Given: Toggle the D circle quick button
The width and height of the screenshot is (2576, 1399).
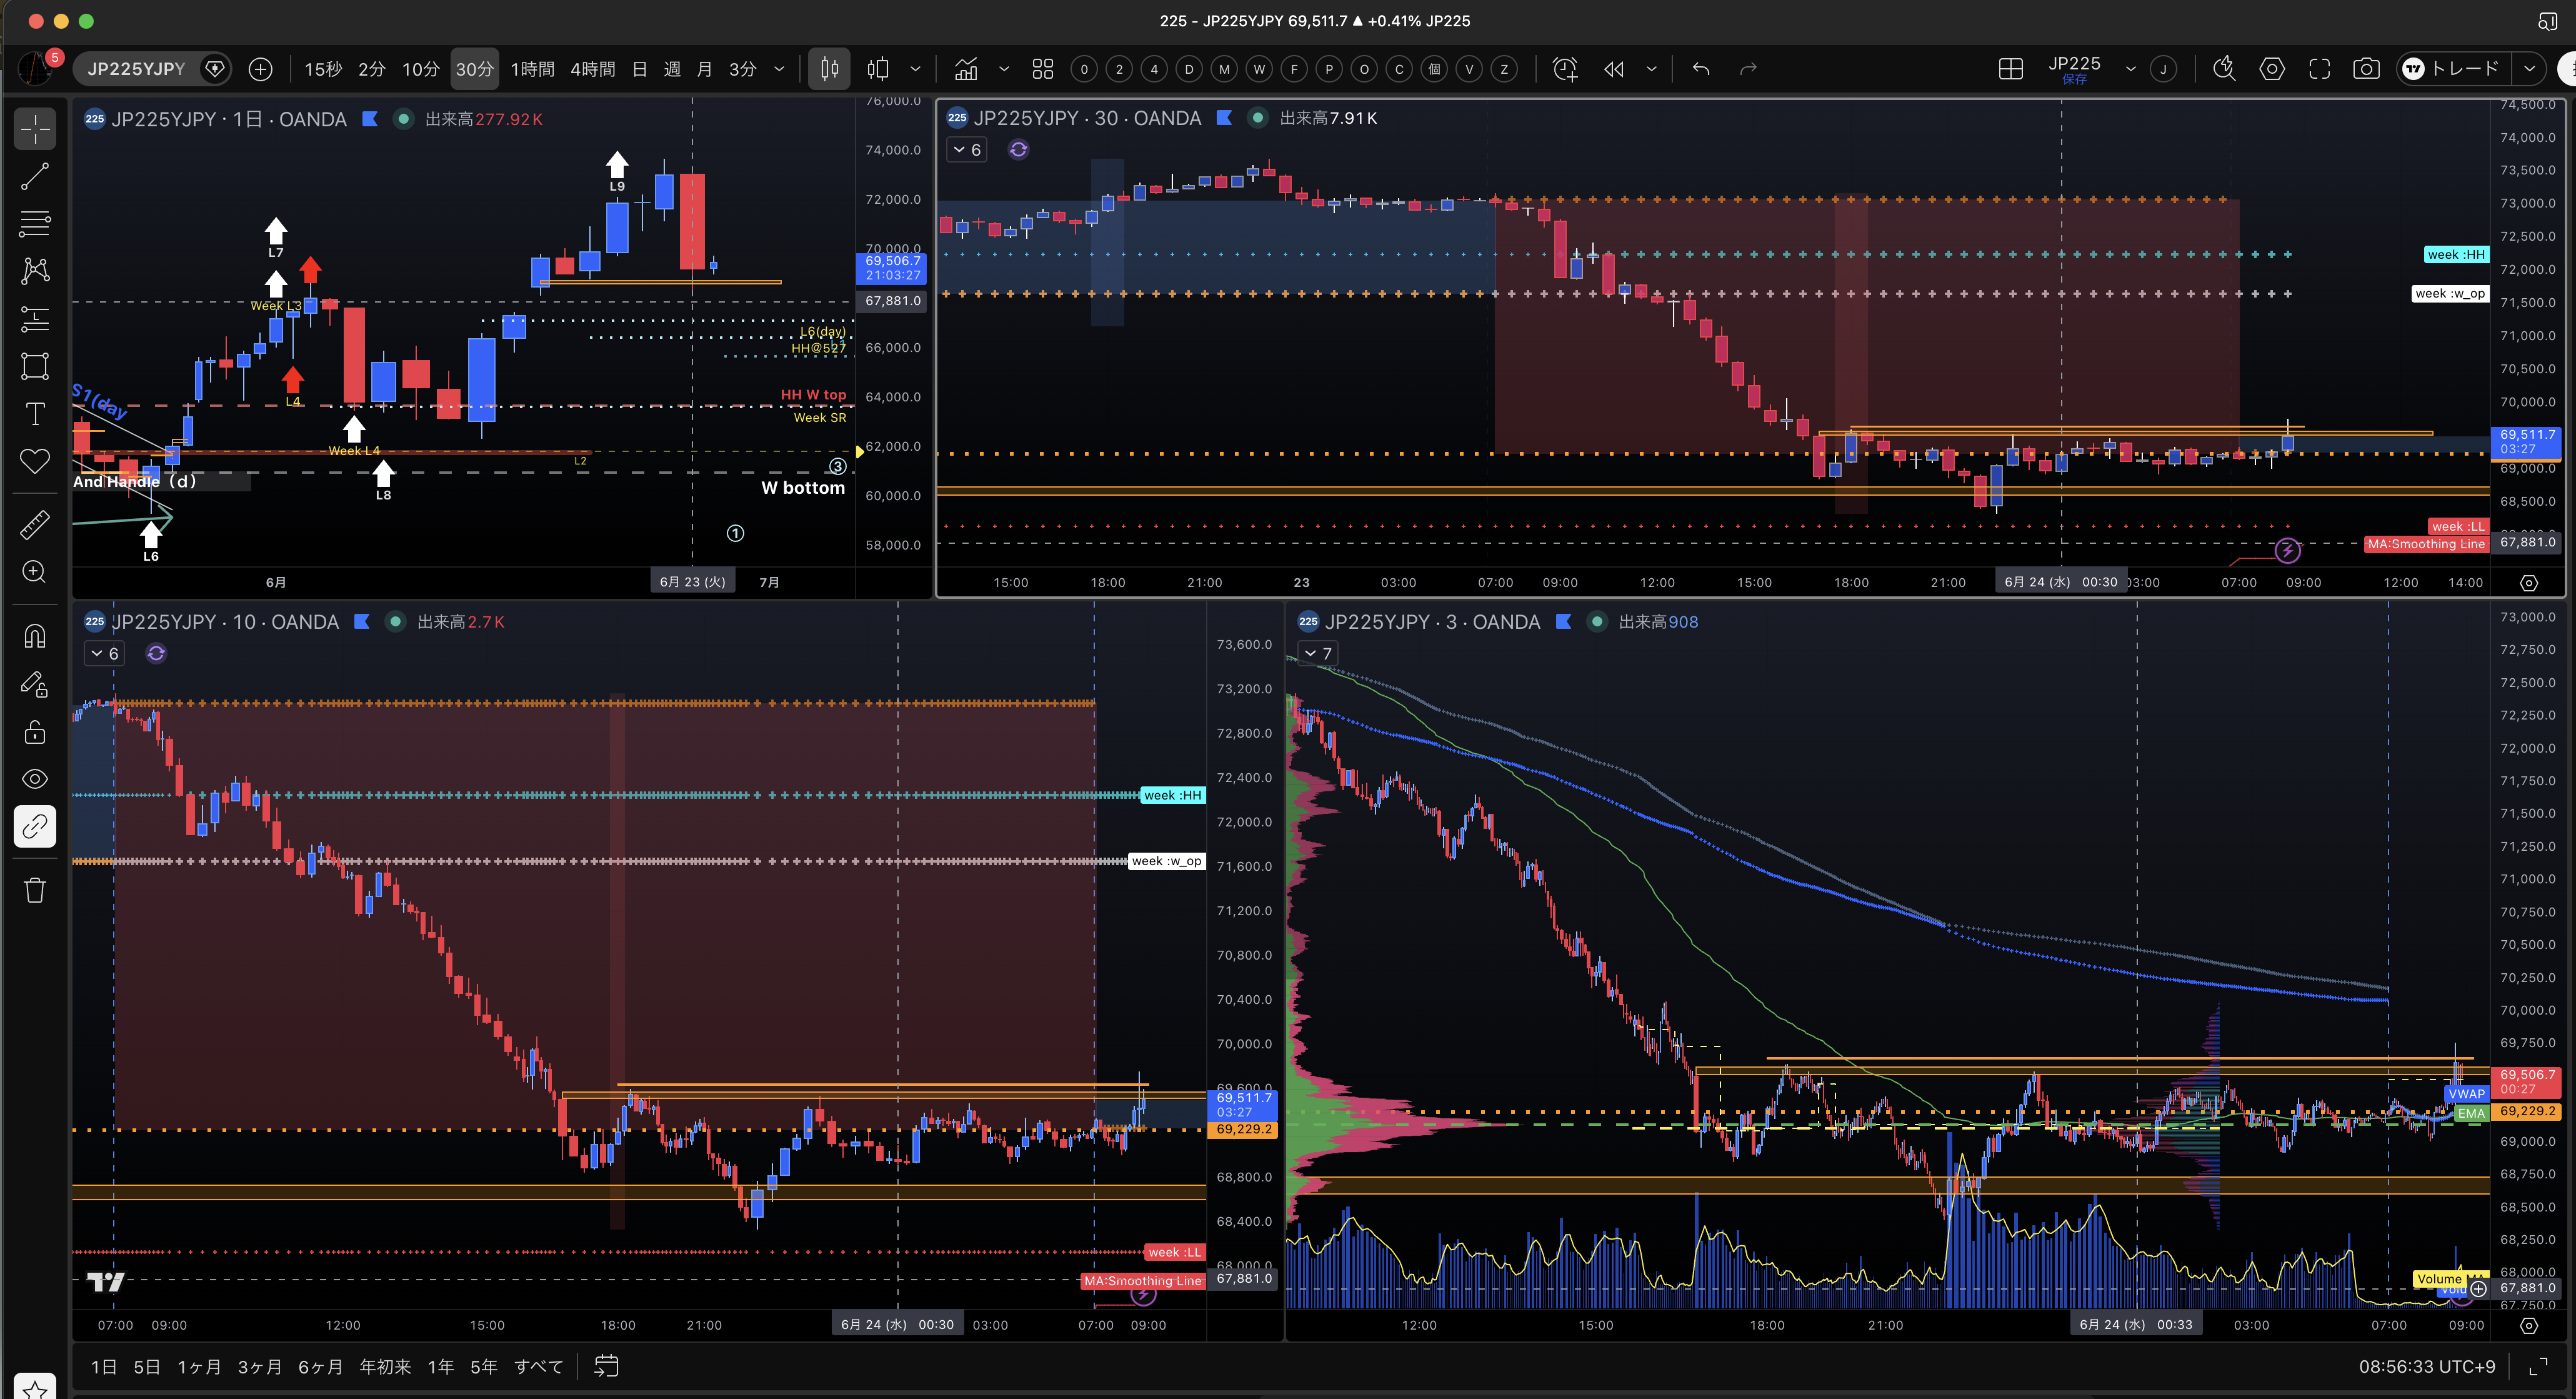Looking at the screenshot, I should point(1189,69).
